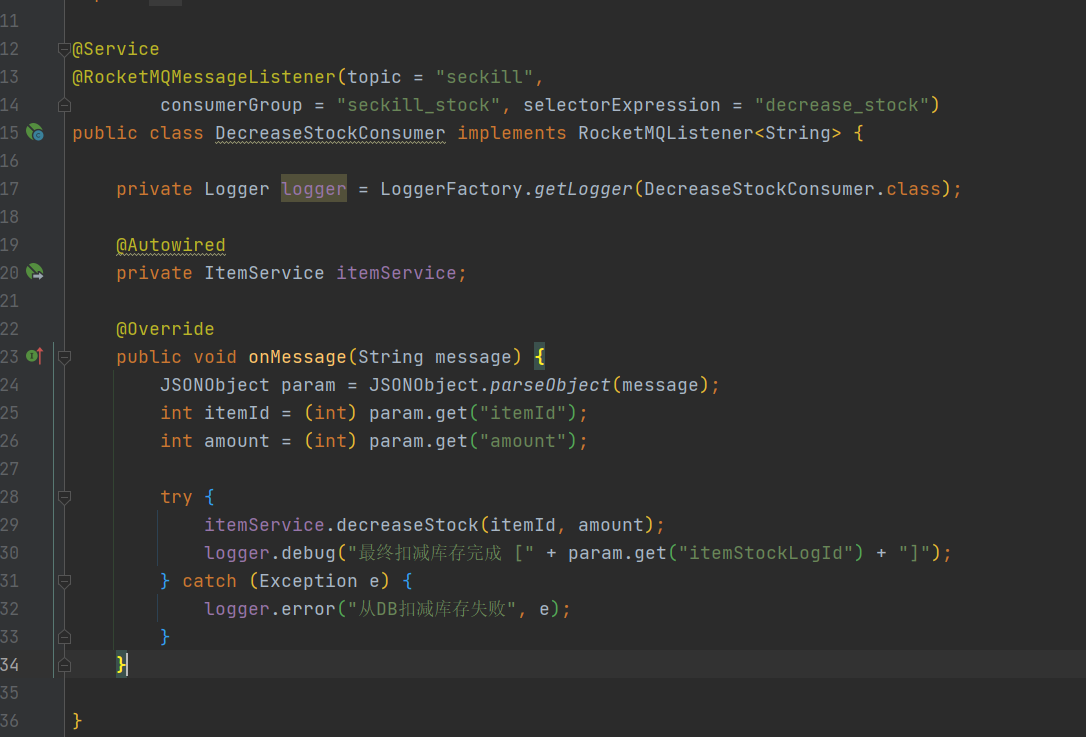
Task: Click the Exception type in the catch clause
Action: (x=308, y=581)
